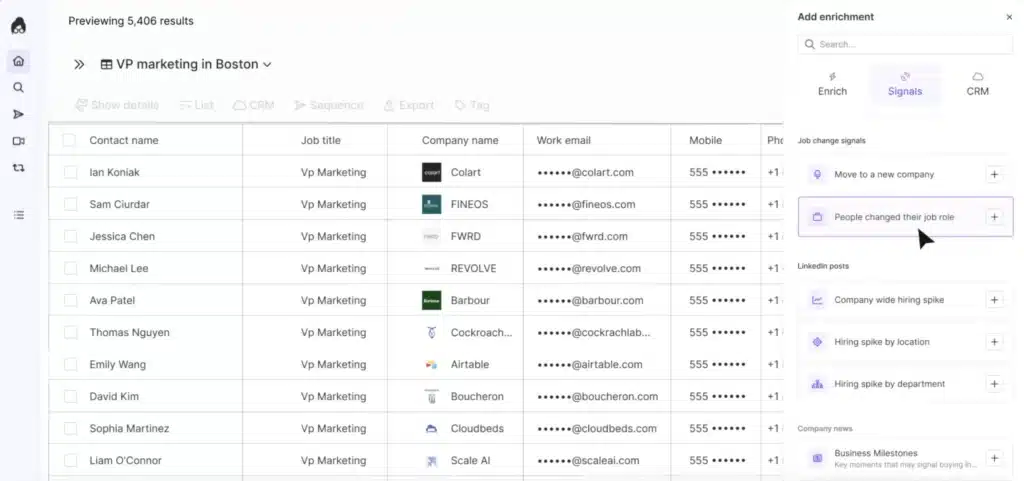The width and height of the screenshot is (1024, 481).
Task: Click the briefcase icon for job role change
Action: (x=817, y=217)
